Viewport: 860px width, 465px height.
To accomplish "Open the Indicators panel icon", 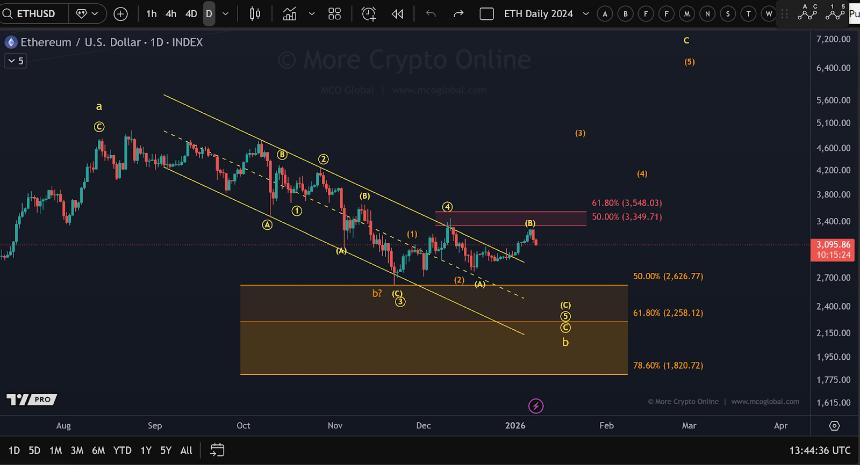I will click(x=290, y=14).
